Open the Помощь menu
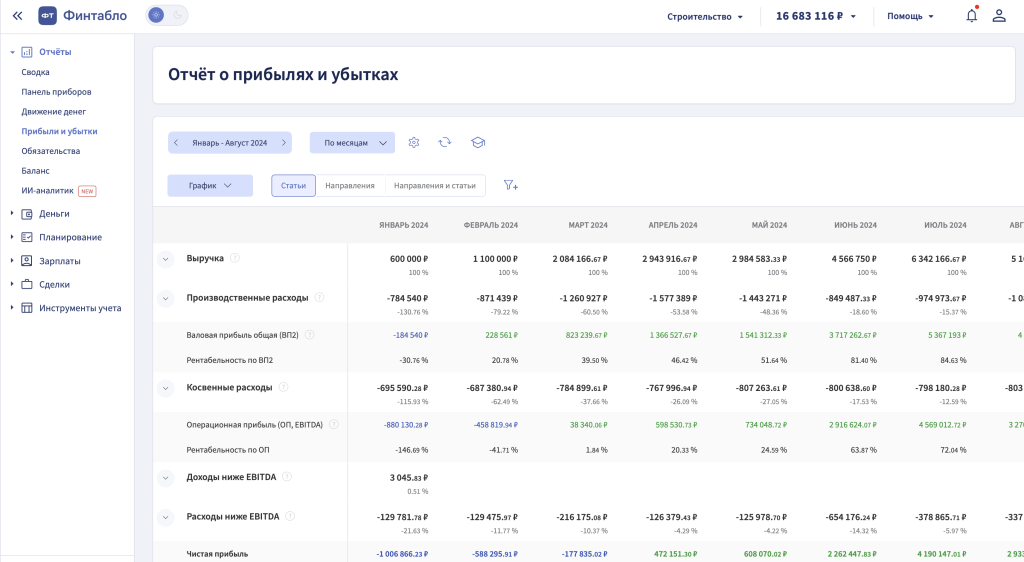Screen dimensions: 1024x562 pos(910,16)
